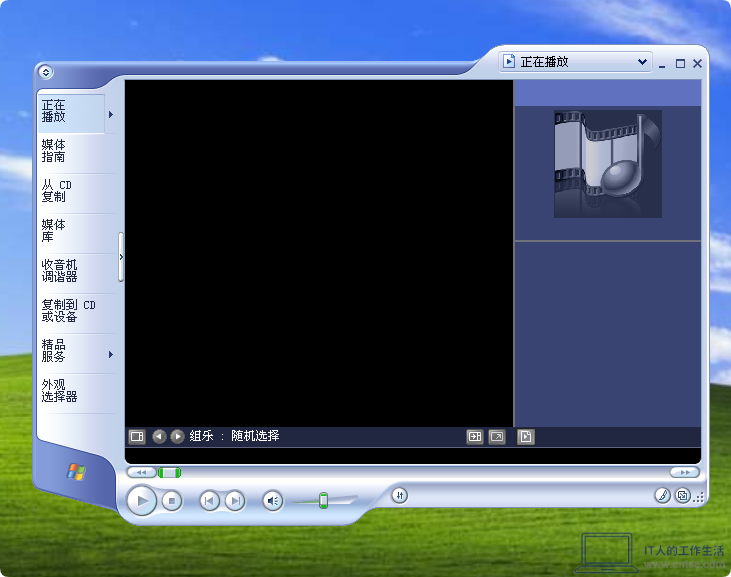
Task: Mute the sound with speaker icon
Action: (x=273, y=501)
